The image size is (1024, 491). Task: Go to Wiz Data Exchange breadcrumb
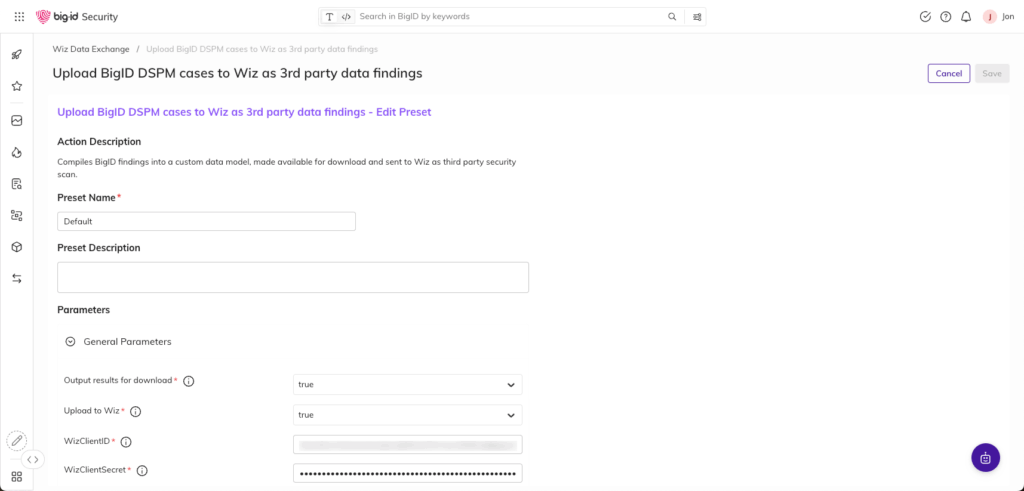tap(89, 49)
